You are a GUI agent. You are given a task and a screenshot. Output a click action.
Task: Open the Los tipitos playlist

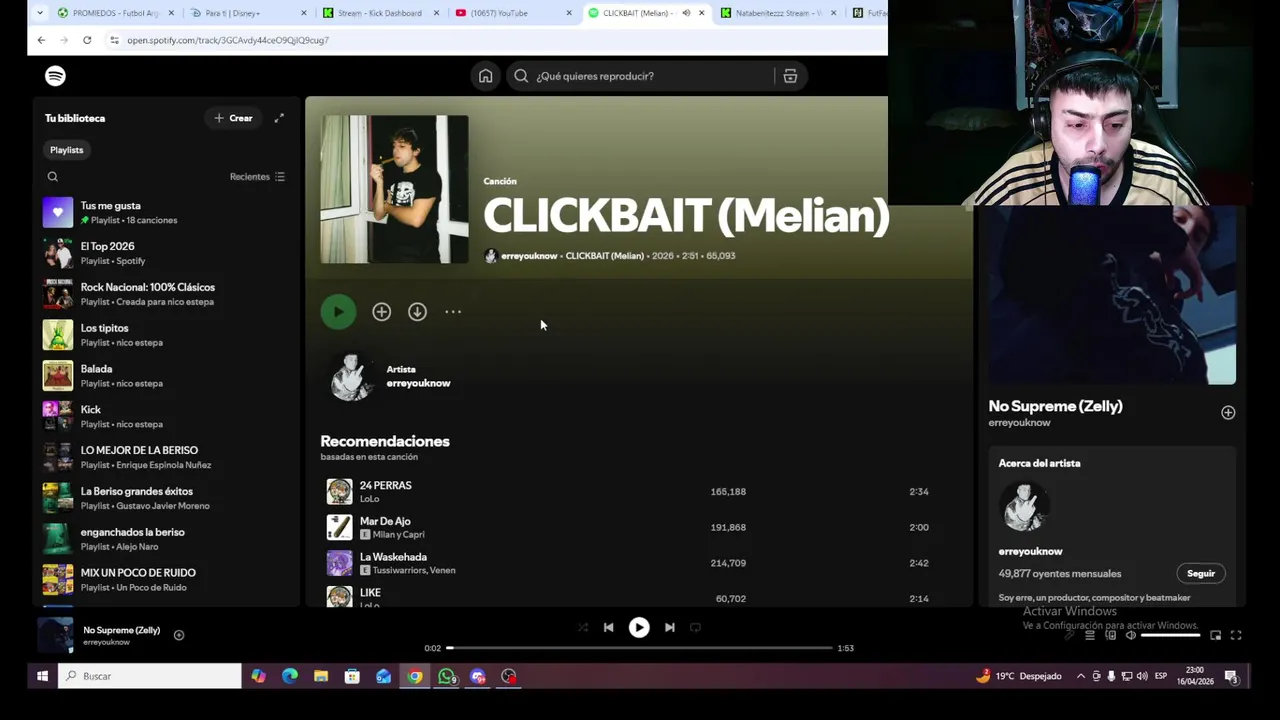tap(165, 335)
